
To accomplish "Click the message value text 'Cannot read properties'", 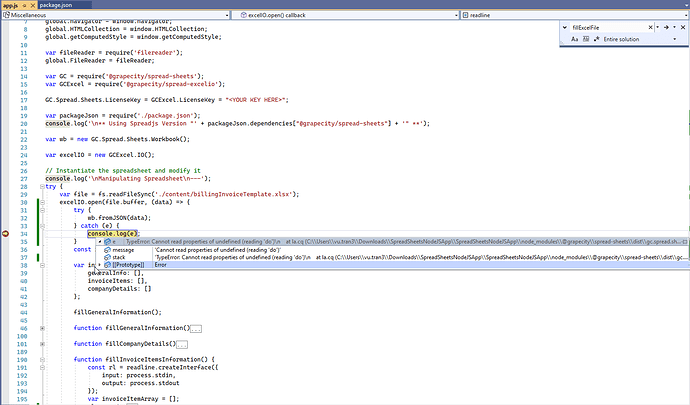I will [x=218, y=250].
